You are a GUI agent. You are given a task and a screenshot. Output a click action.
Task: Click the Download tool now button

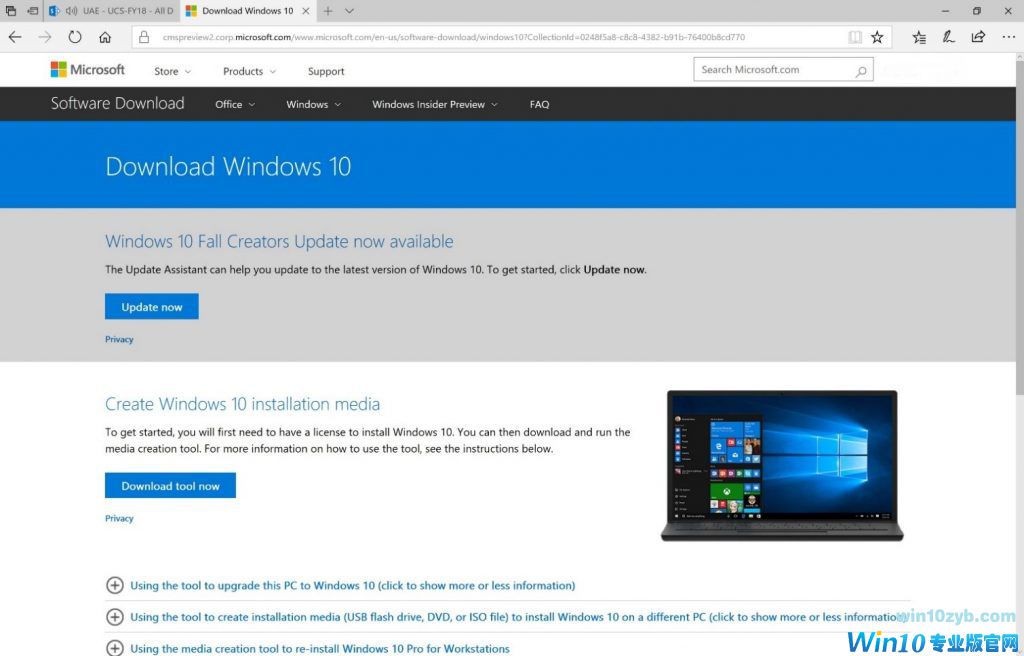point(170,485)
